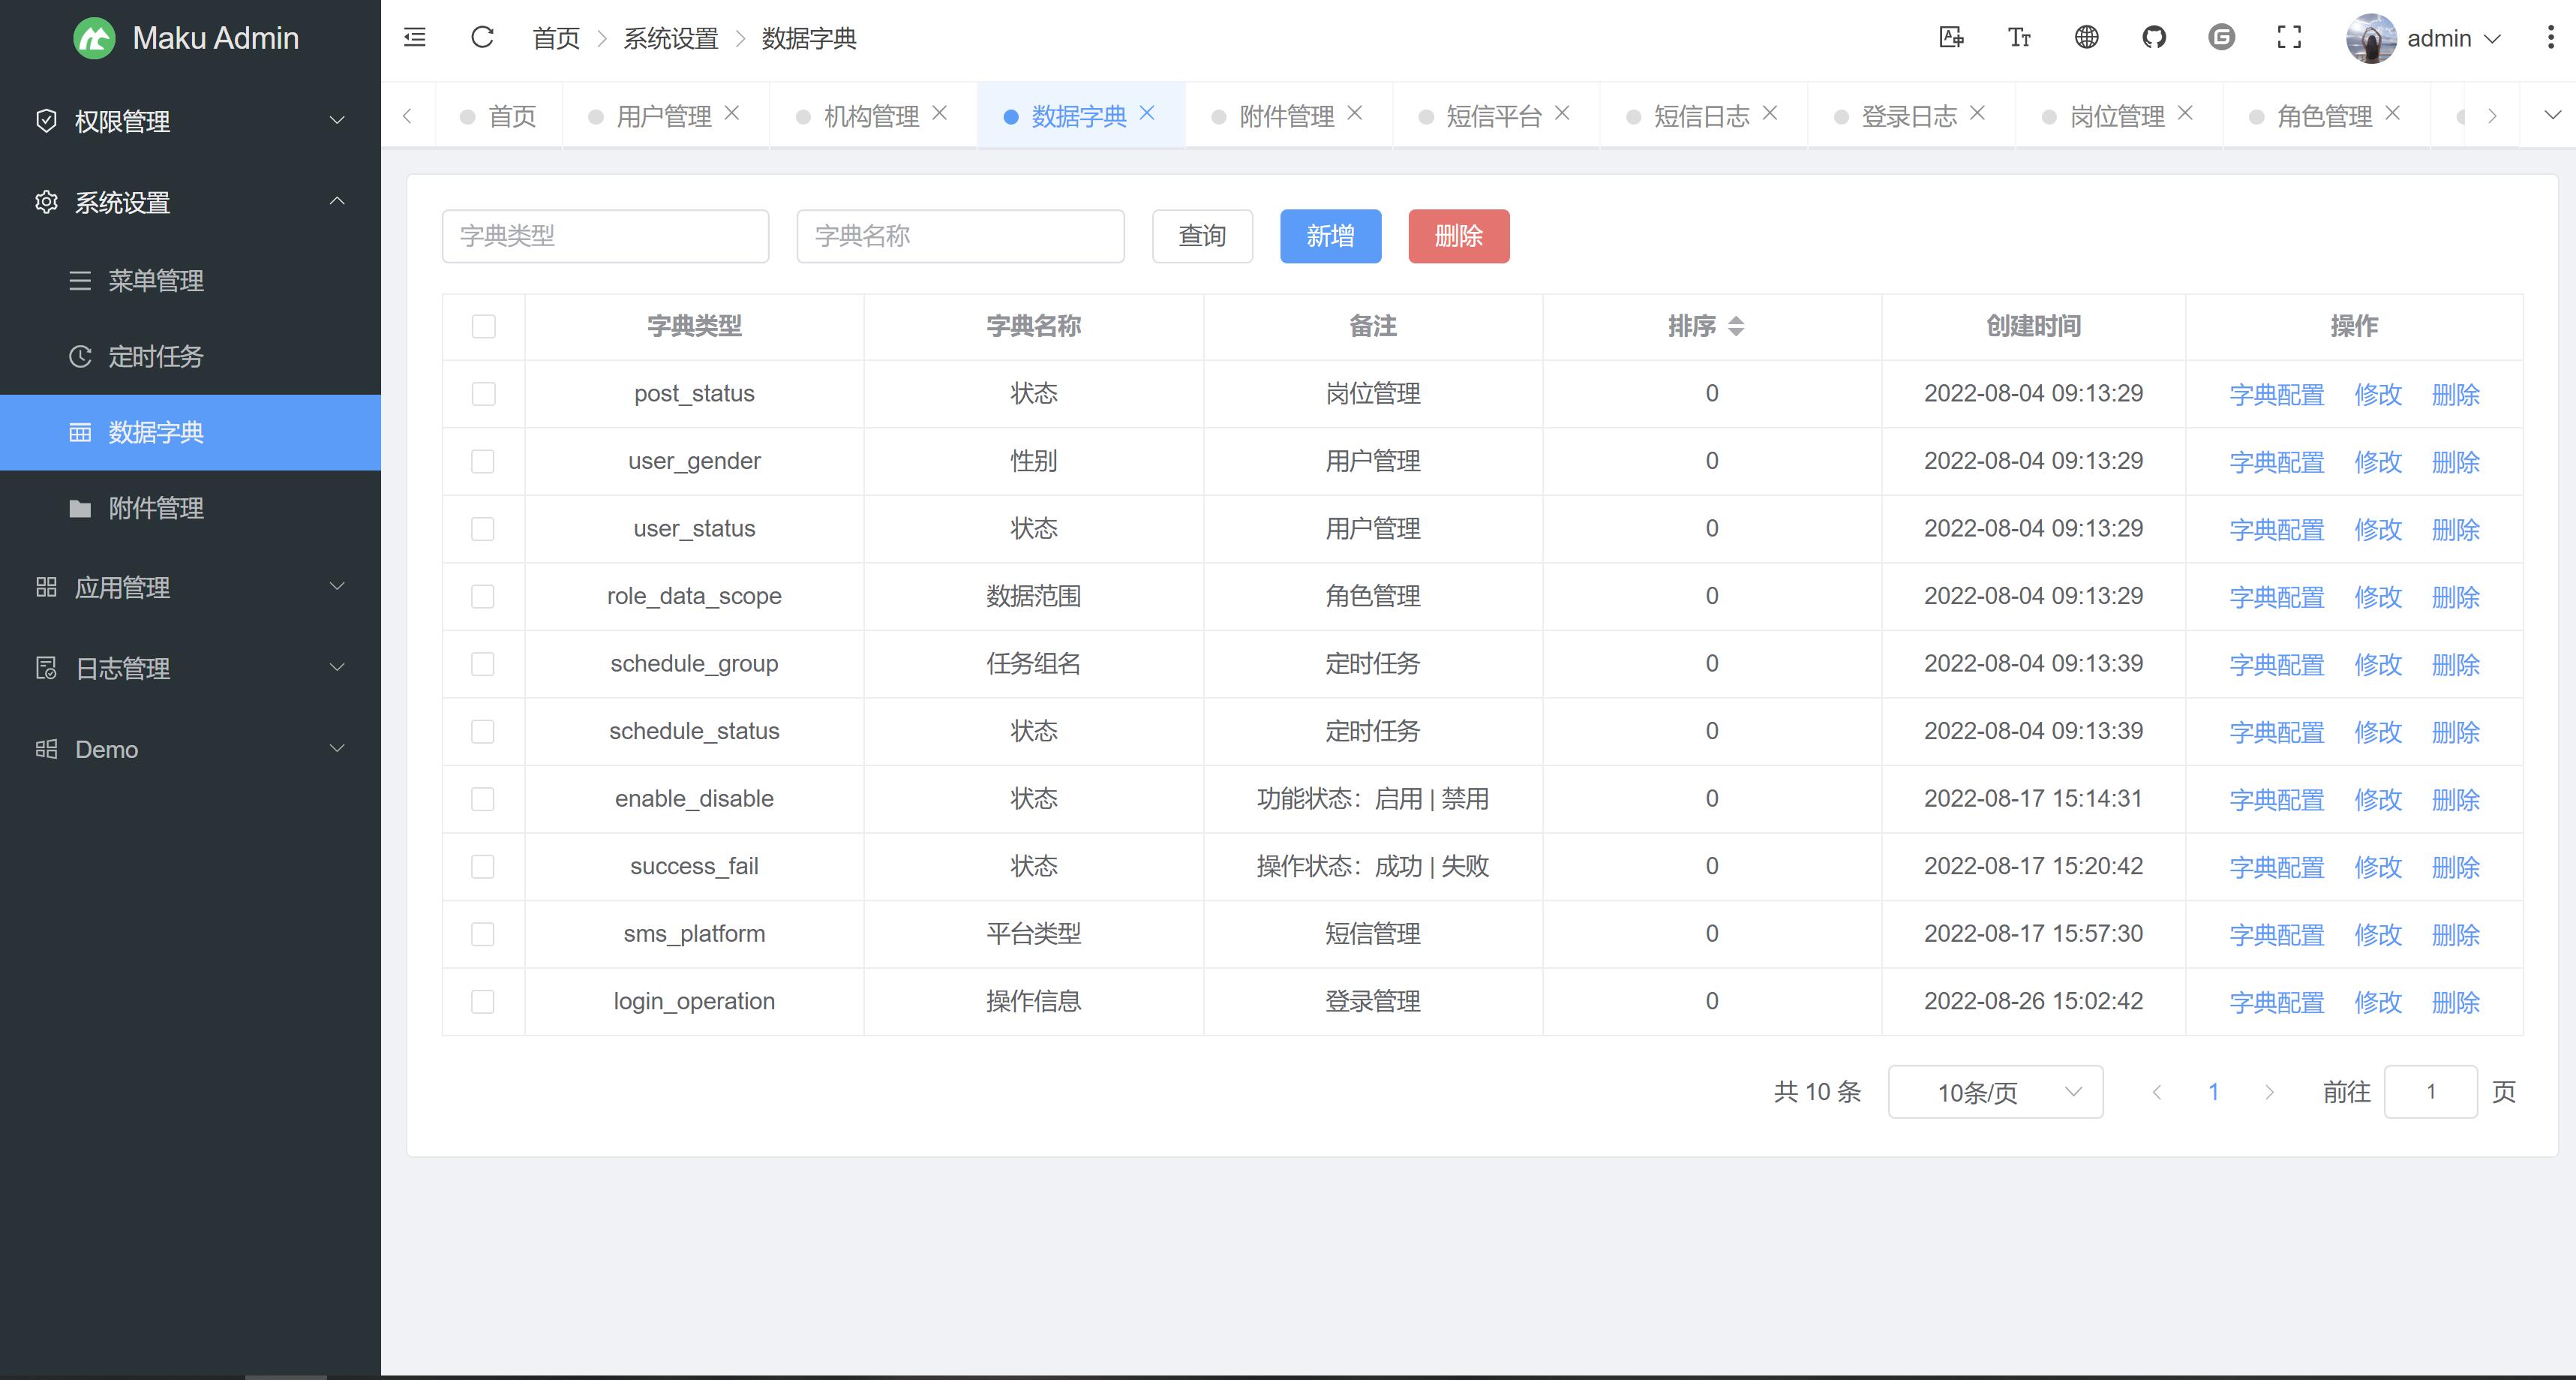Collapse the sidebar with the fold icon

pyautogui.click(x=414, y=38)
